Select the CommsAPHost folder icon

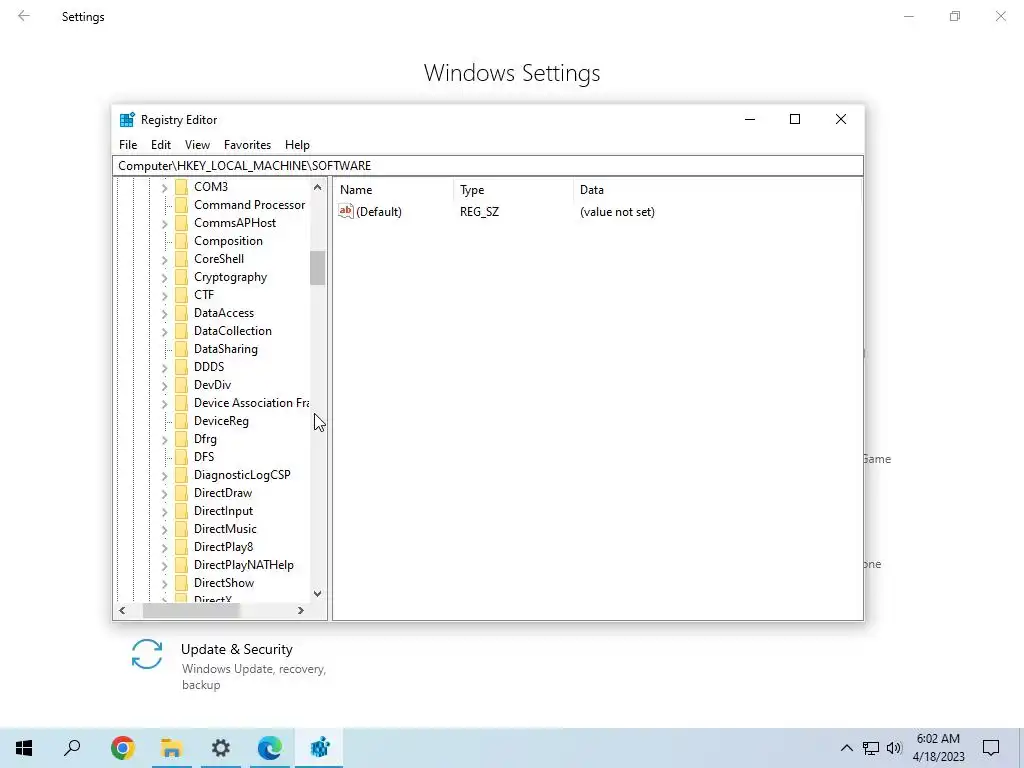[x=182, y=223]
